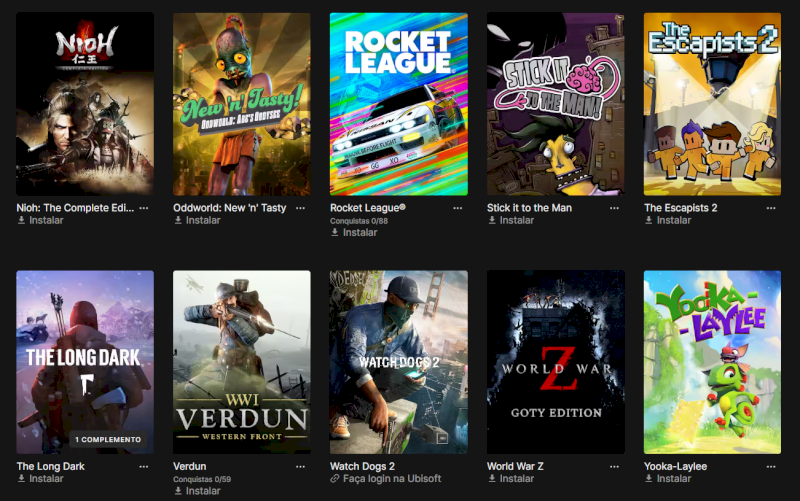The height and width of the screenshot is (501, 800).
Task: Open the Watch Dogs 2 cover art
Action: coord(398,362)
